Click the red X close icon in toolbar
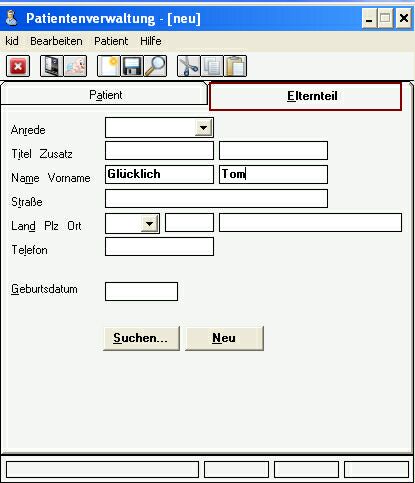Image resolution: width=415 pixels, height=483 pixels. coord(18,66)
